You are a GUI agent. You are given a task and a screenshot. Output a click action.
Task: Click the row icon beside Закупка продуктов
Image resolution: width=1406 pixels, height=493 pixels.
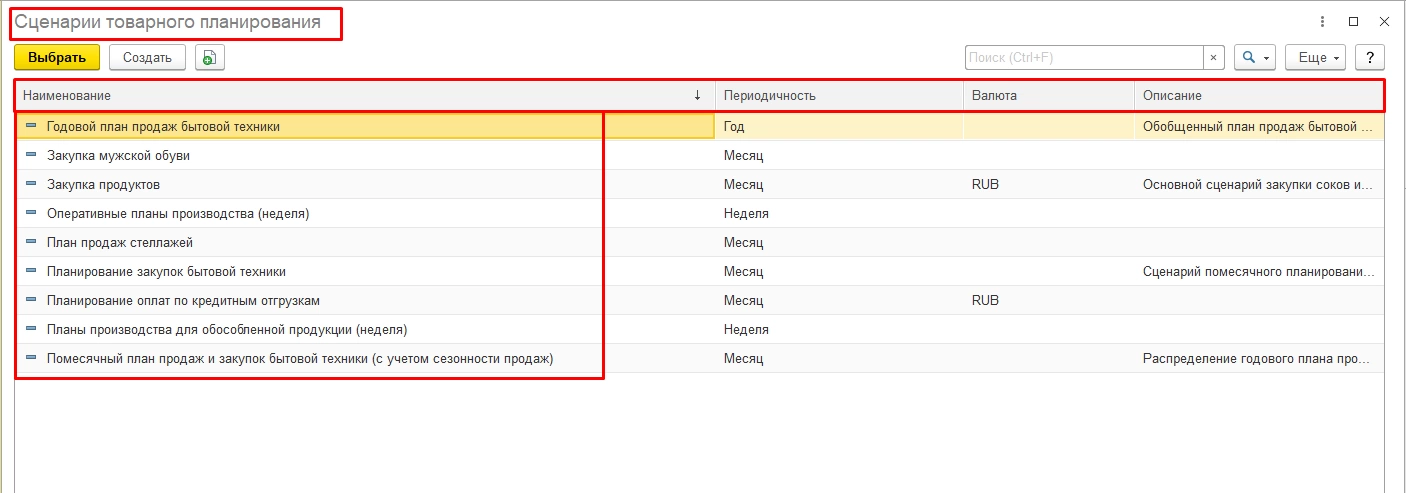pos(30,184)
